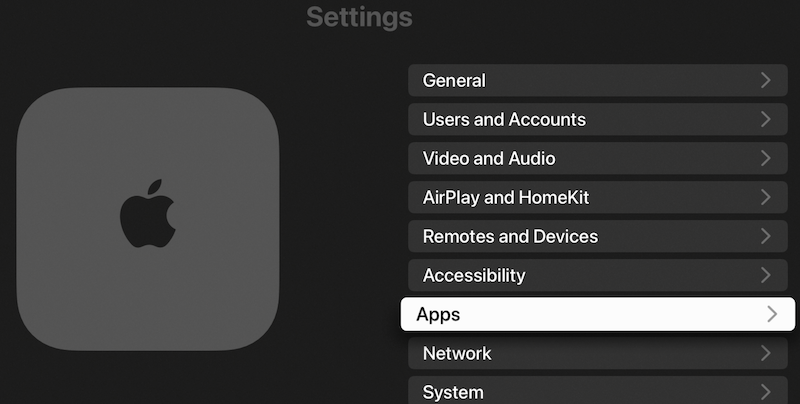Select the Network settings row
The width and height of the screenshot is (800, 404).
tap(597, 353)
